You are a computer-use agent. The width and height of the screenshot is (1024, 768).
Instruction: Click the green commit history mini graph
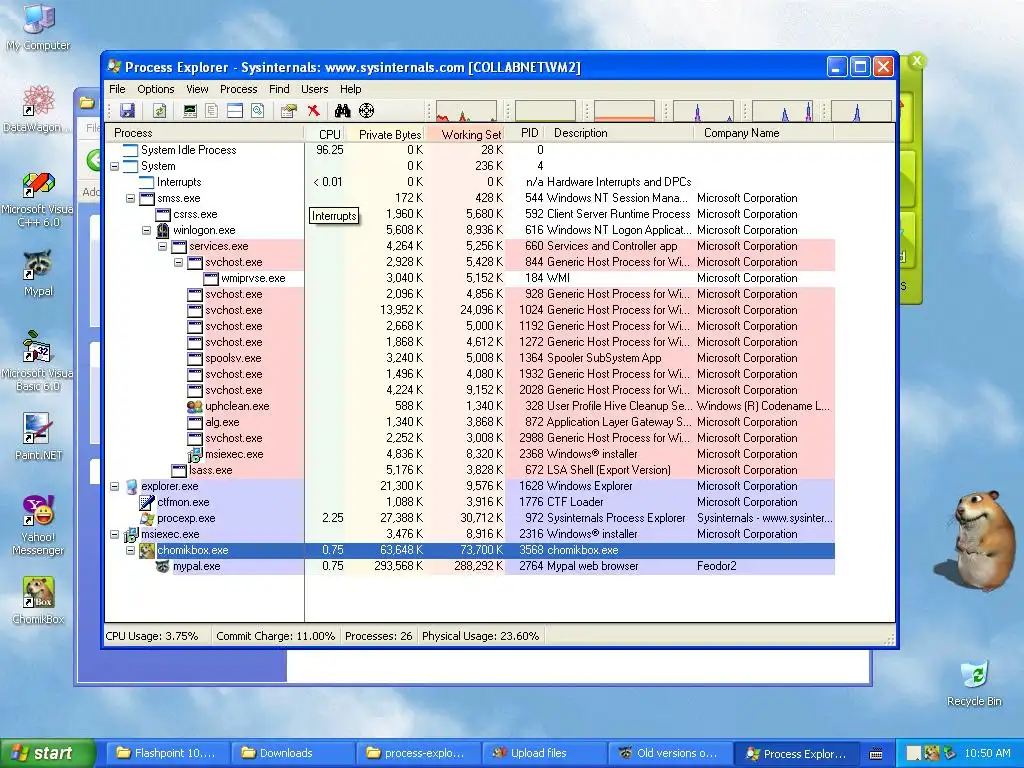click(x=545, y=111)
